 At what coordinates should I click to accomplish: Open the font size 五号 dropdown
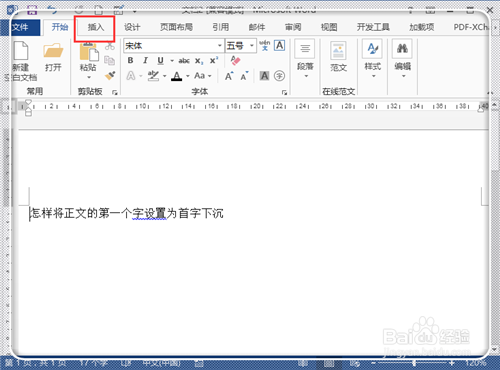(x=252, y=46)
